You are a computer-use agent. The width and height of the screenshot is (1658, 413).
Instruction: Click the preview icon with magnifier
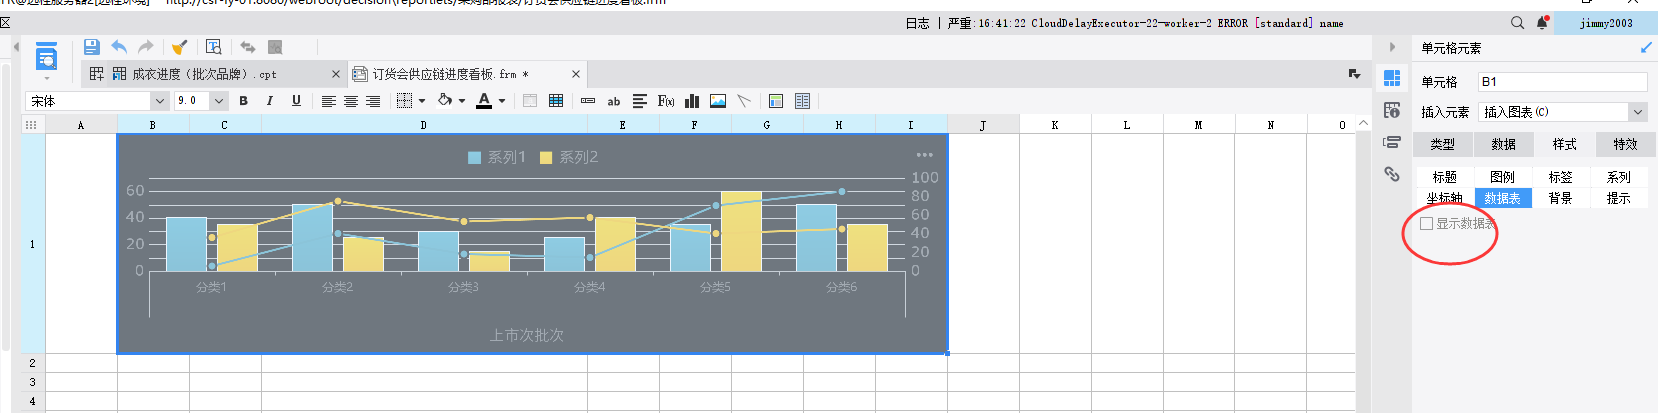tap(213, 47)
